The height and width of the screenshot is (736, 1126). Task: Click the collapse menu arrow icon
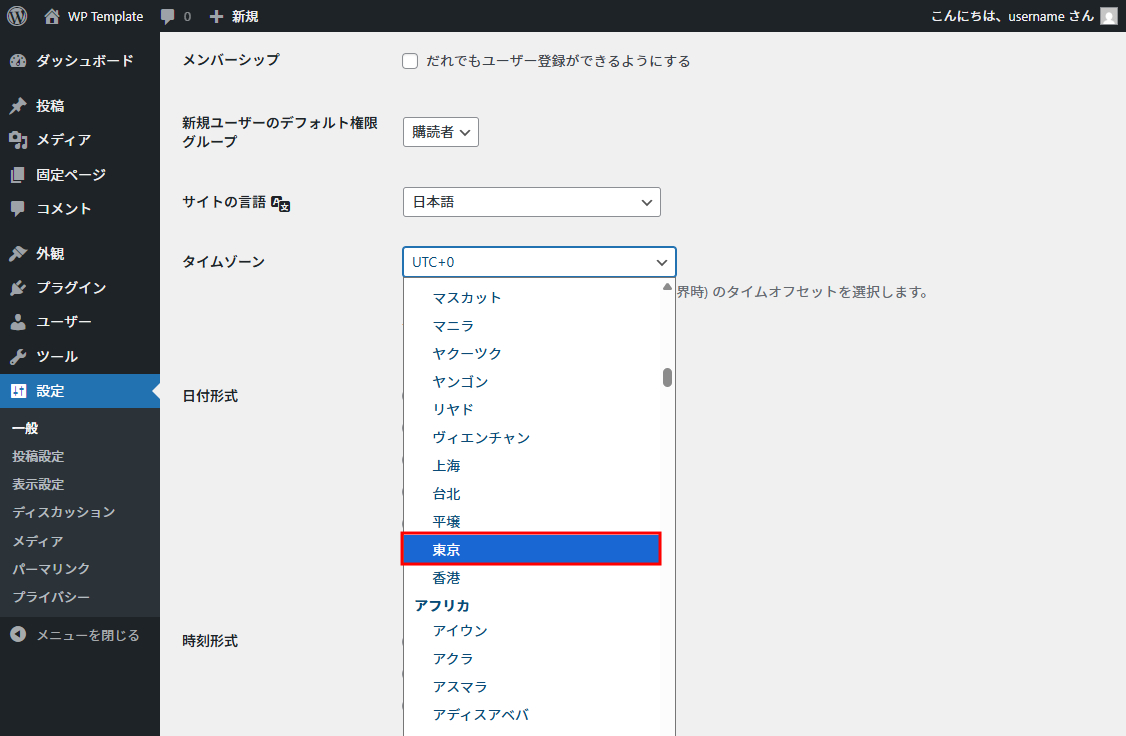pyautogui.click(x=18, y=635)
